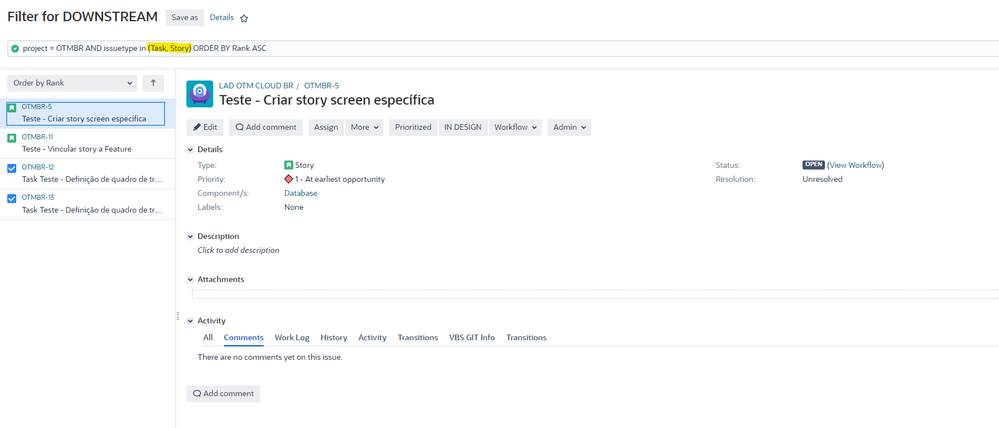Click the View Workflow link

click(x=856, y=165)
